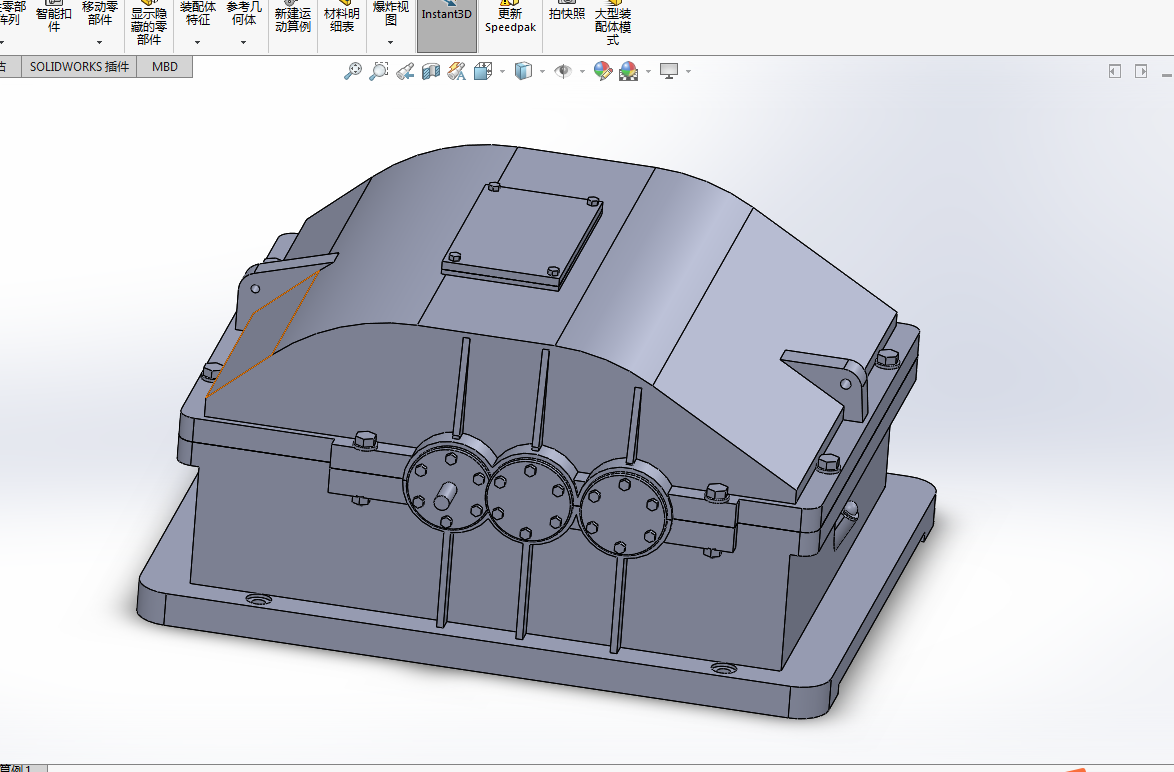The height and width of the screenshot is (772, 1174).
Task: Click the 材料明细表 button
Action: click(342, 20)
